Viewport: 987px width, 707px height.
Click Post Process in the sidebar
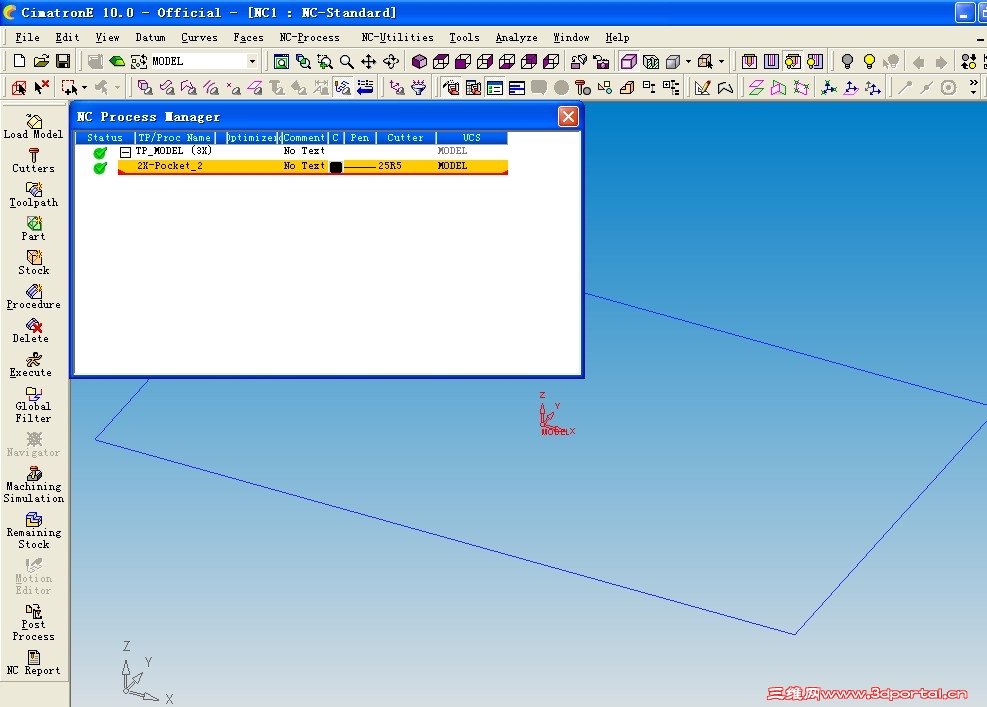coord(33,623)
